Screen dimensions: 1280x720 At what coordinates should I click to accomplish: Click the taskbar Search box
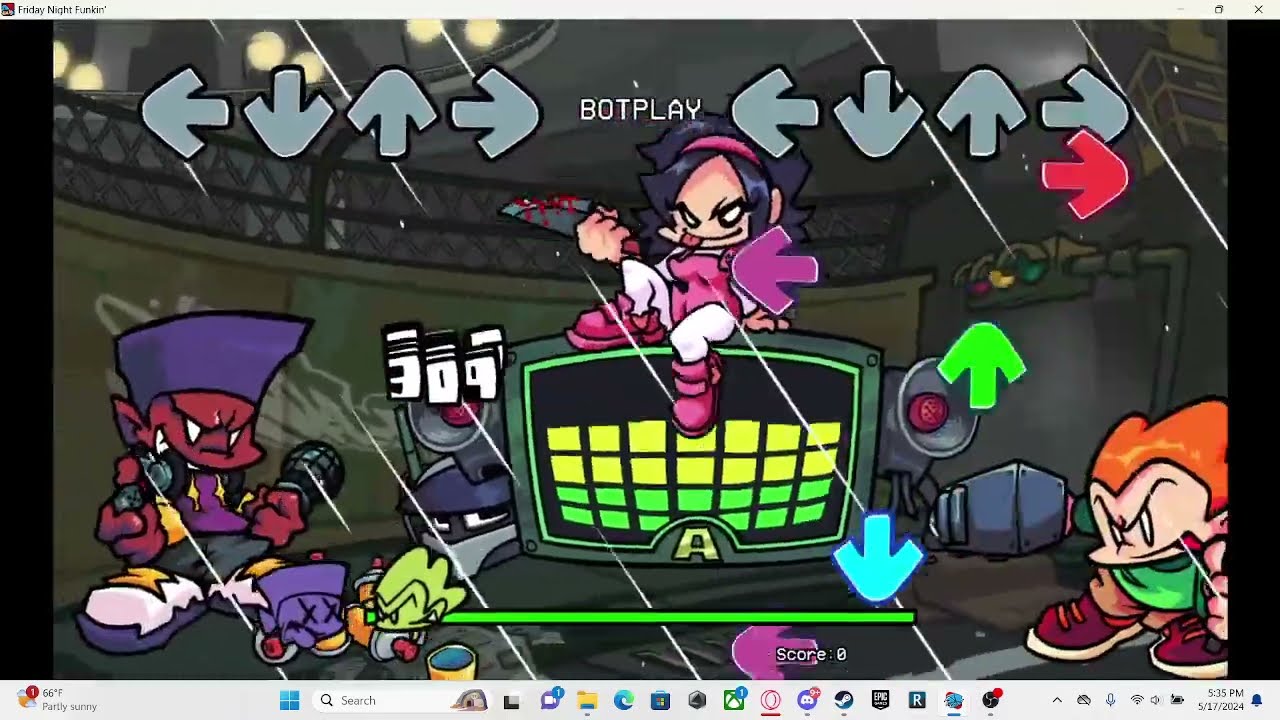point(400,700)
